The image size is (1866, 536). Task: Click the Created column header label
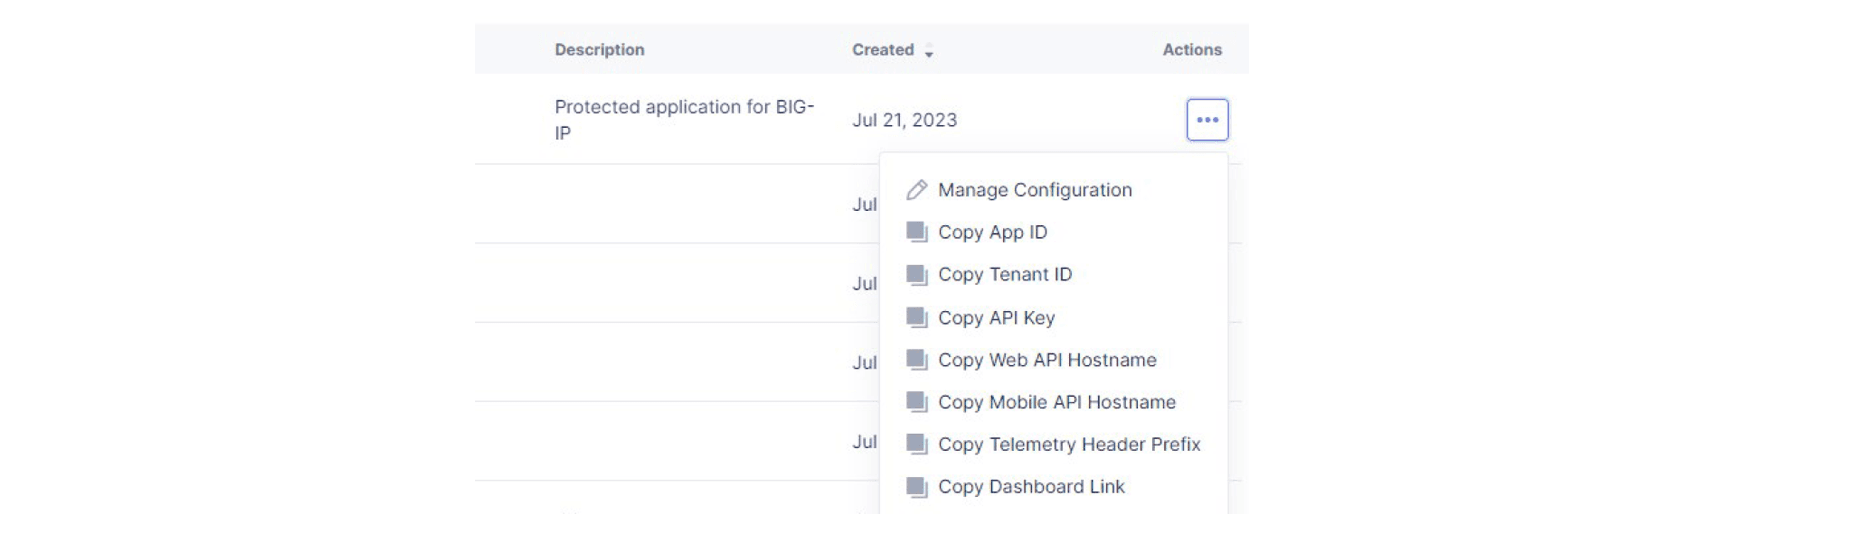tap(882, 50)
